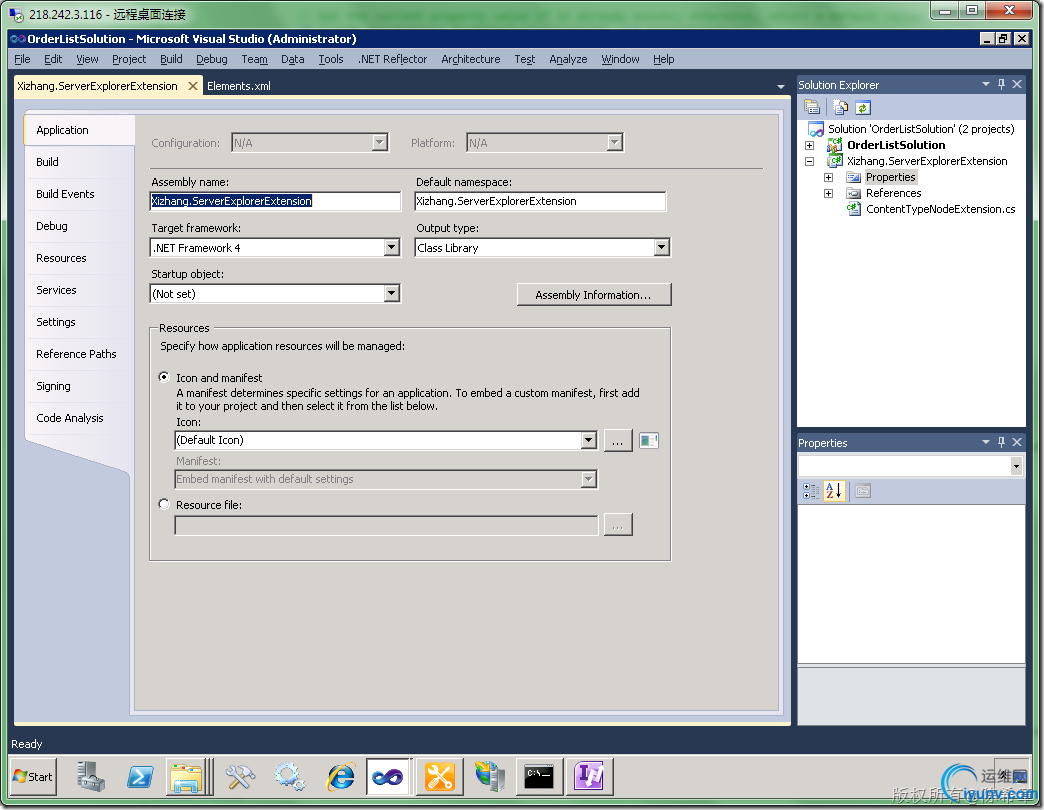Image resolution: width=1044 pixels, height=810 pixels.
Task: Select the Solution 'OrderListSolution' root node
Action: [x=921, y=129]
